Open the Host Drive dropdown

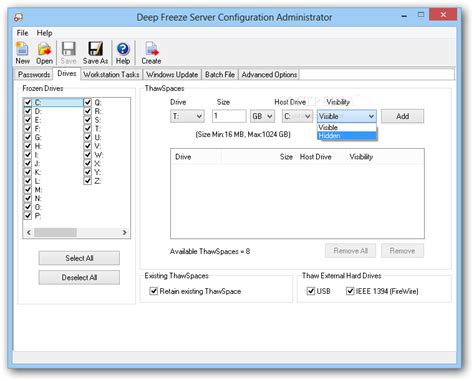pos(297,116)
